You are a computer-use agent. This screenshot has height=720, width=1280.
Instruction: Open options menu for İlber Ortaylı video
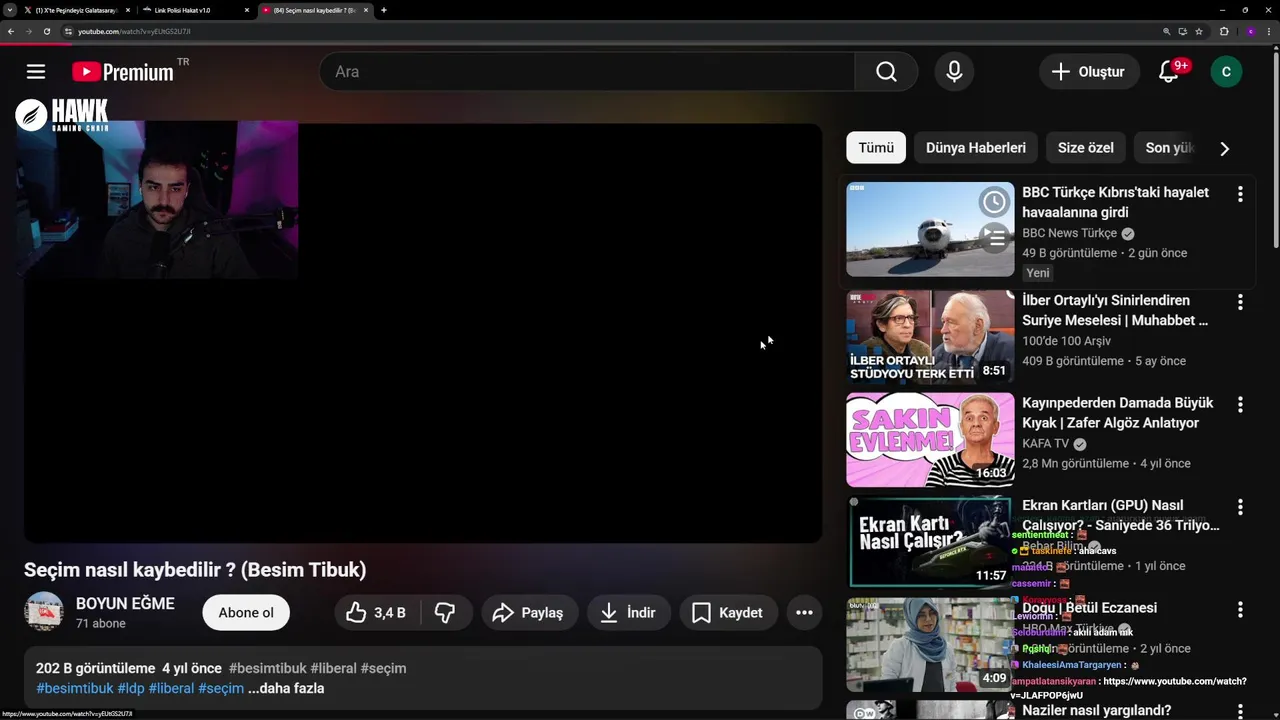point(1240,302)
